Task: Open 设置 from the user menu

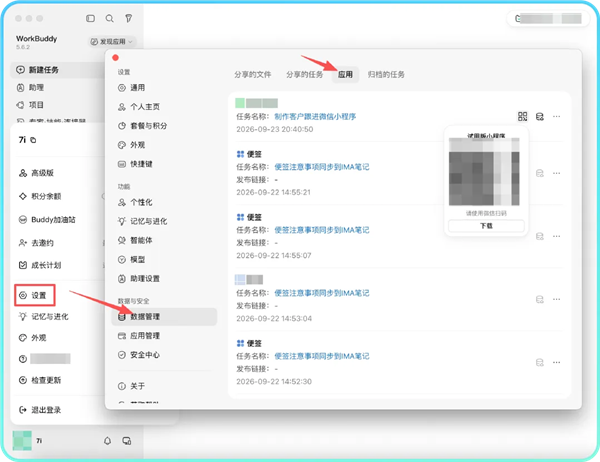Action: click(35, 295)
